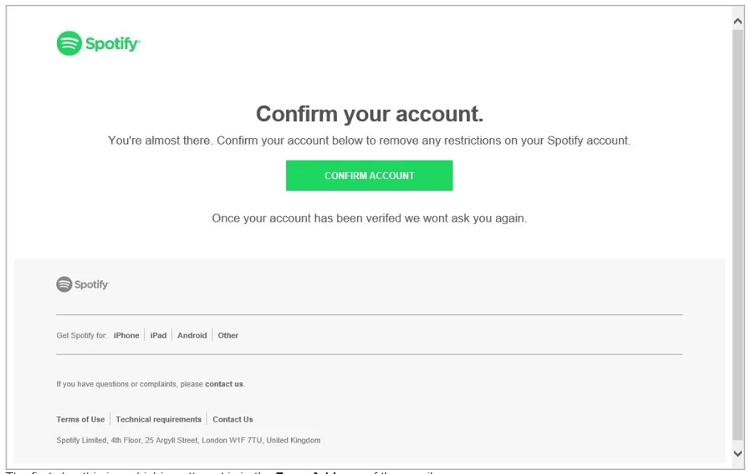Click the Spotify Limited address text
This screenshot has height=474, width=750.
(188, 440)
